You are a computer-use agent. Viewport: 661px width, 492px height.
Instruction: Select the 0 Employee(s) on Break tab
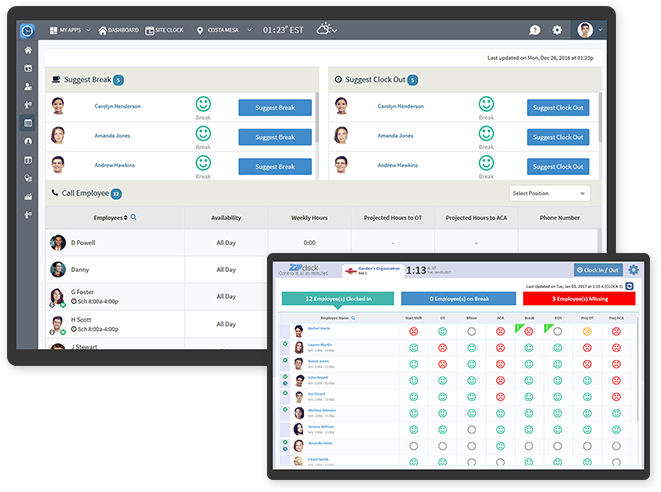[459, 298]
